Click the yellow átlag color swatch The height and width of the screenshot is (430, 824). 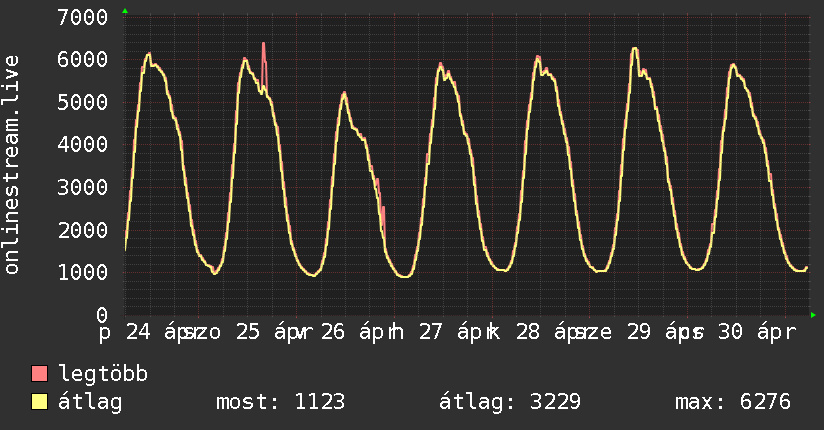[x=39, y=401]
